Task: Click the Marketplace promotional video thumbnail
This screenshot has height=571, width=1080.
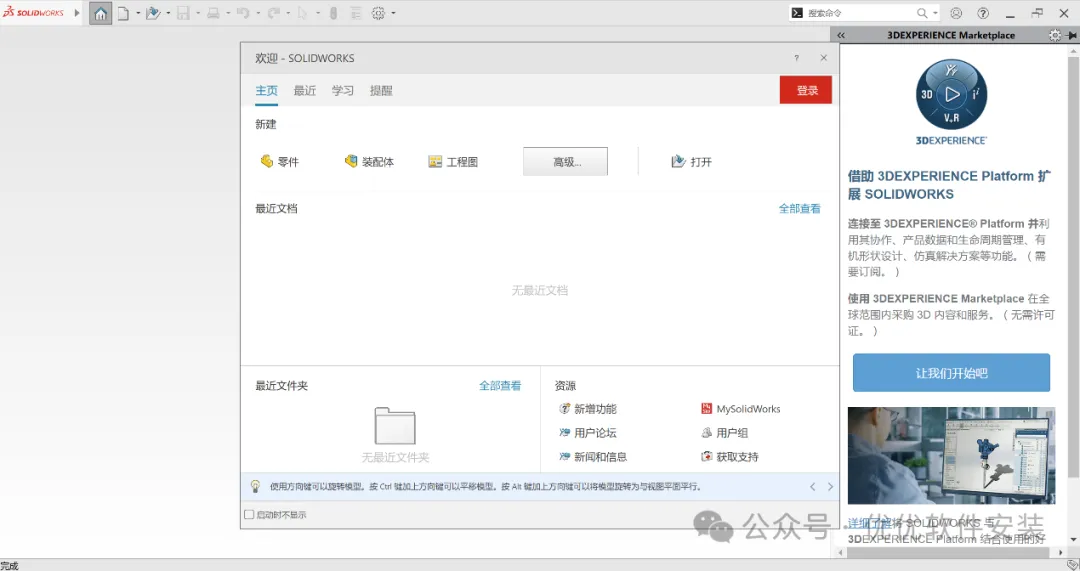Action: coord(951,455)
